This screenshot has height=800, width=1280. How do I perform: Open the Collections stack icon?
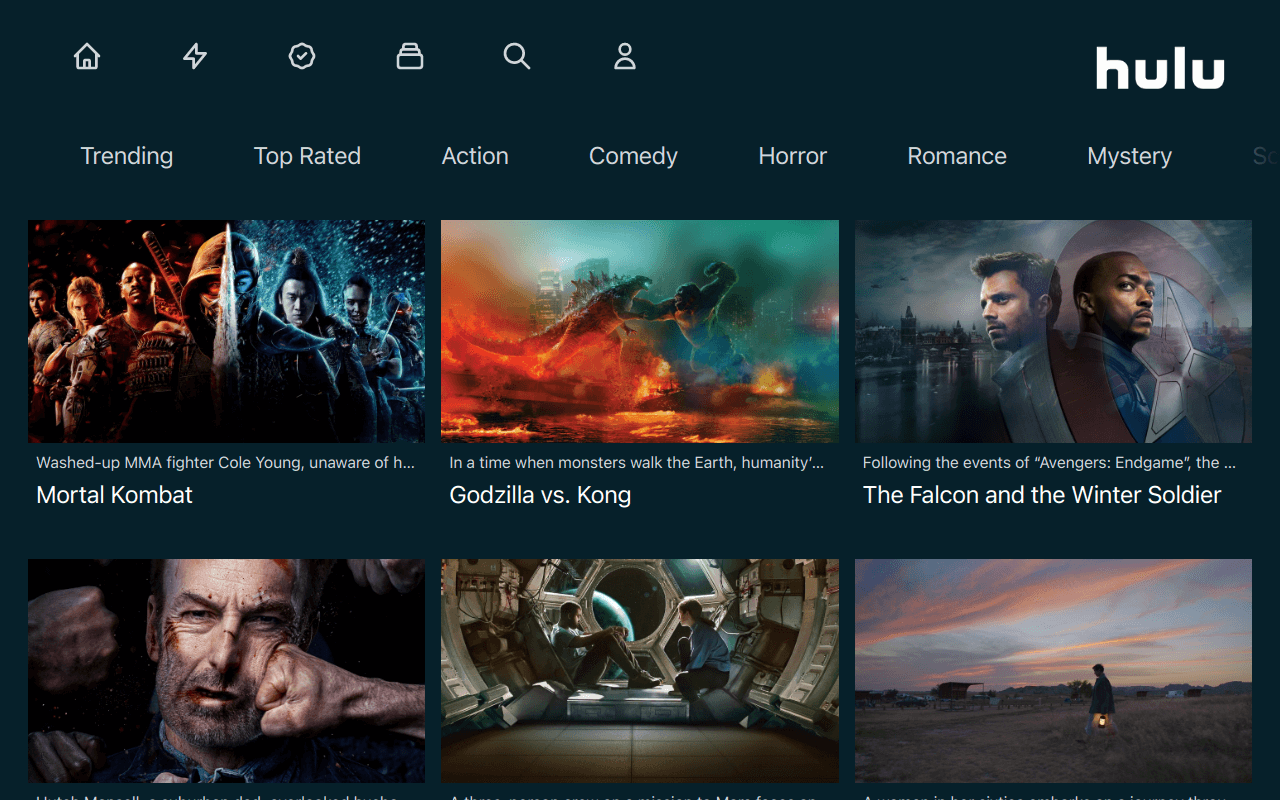409,57
